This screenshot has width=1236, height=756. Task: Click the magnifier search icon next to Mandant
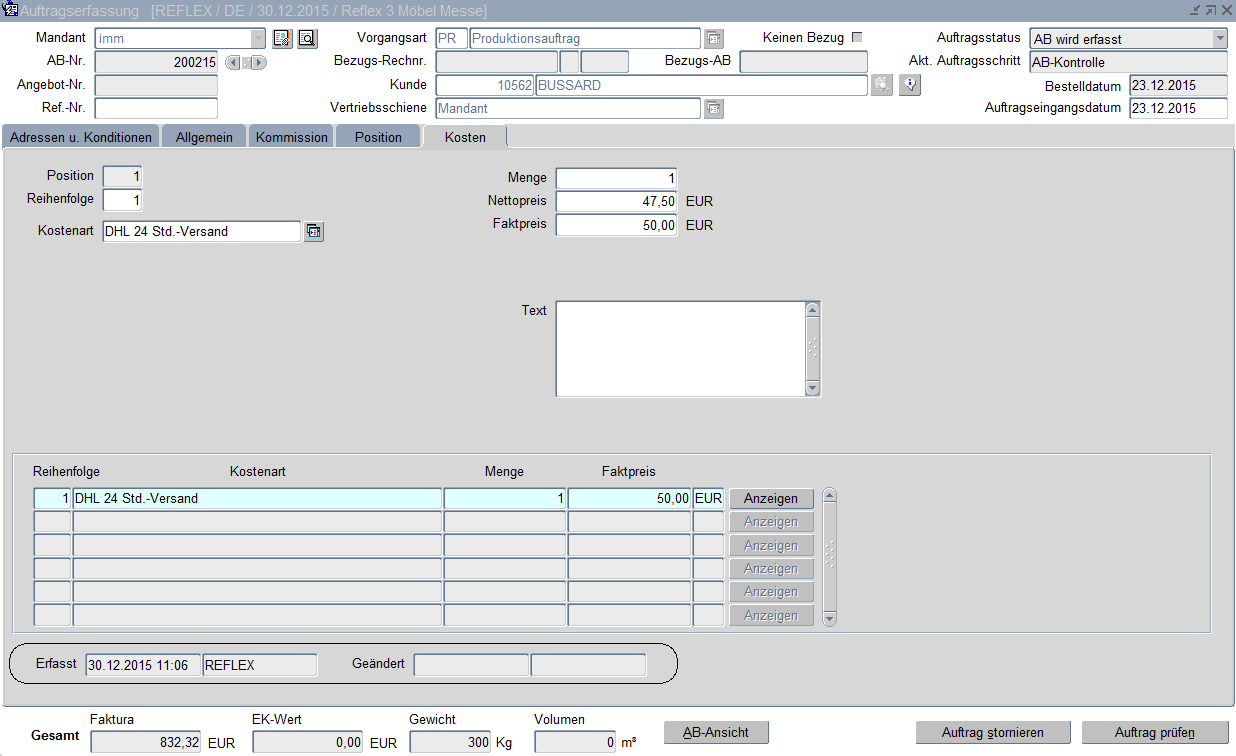(306, 39)
